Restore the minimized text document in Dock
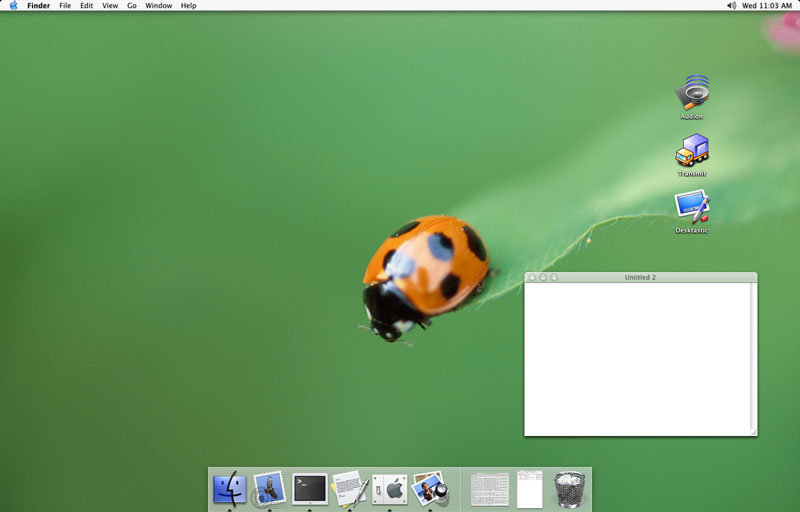The width and height of the screenshot is (800, 512). (490, 490)
